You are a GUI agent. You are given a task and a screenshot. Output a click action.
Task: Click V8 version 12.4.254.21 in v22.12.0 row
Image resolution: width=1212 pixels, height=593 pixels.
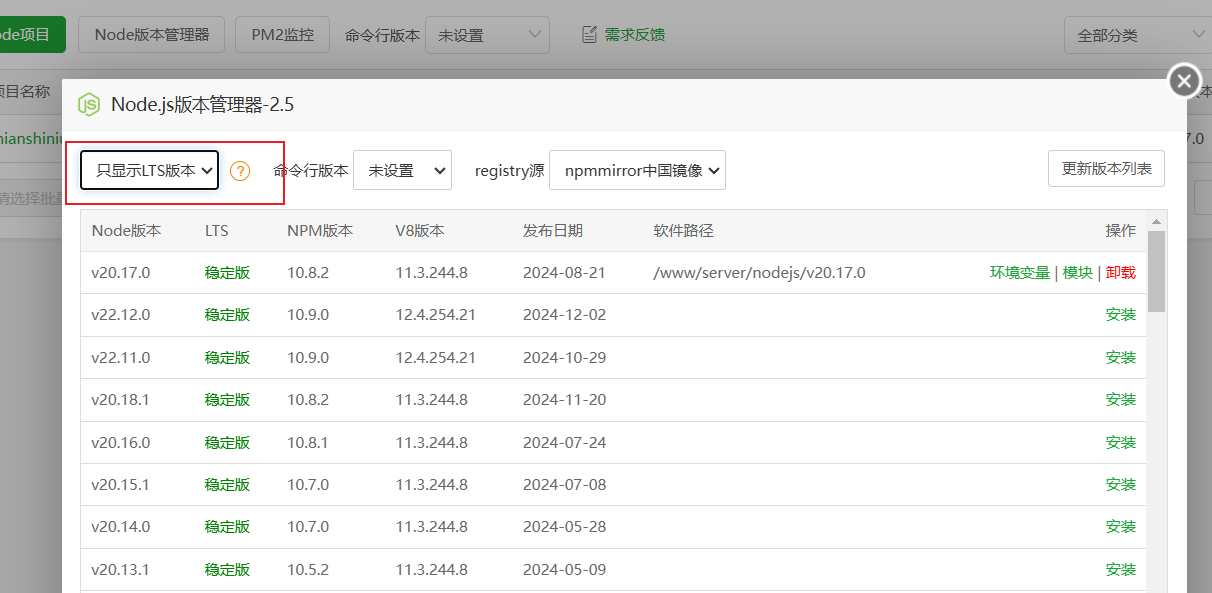(x=436, y=314)
